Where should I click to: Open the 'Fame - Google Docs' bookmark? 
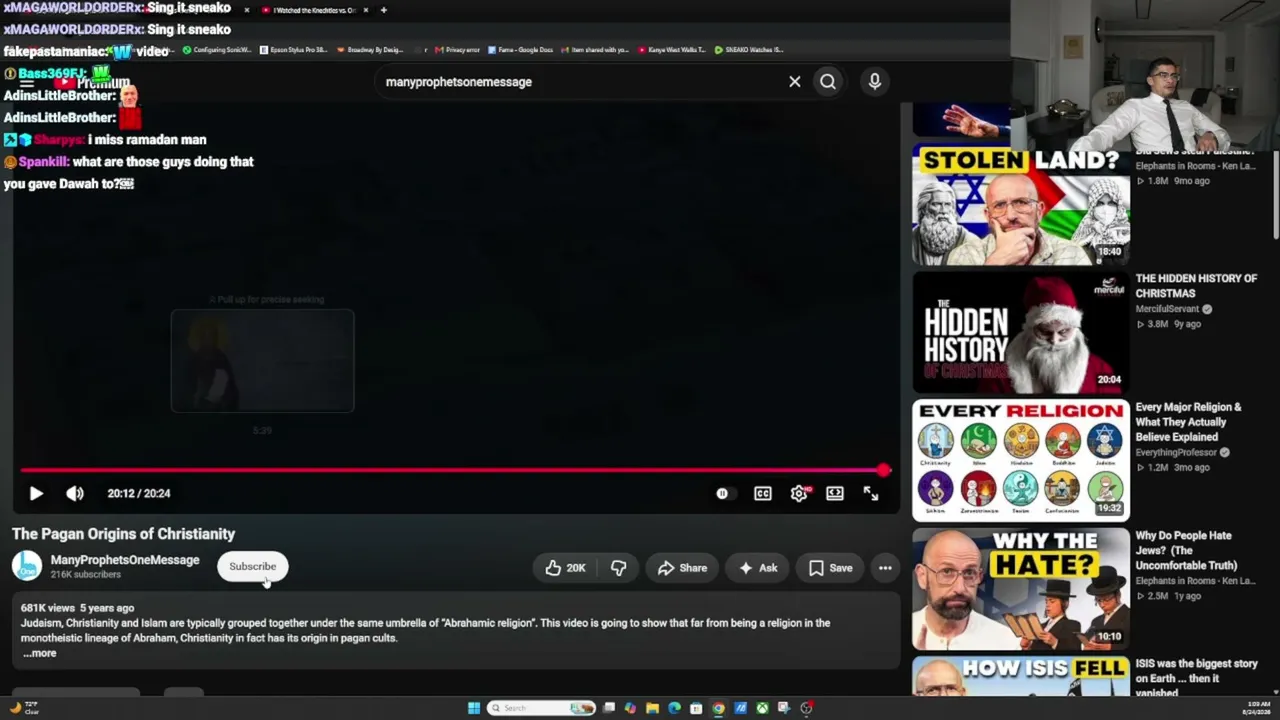[520, 49]
